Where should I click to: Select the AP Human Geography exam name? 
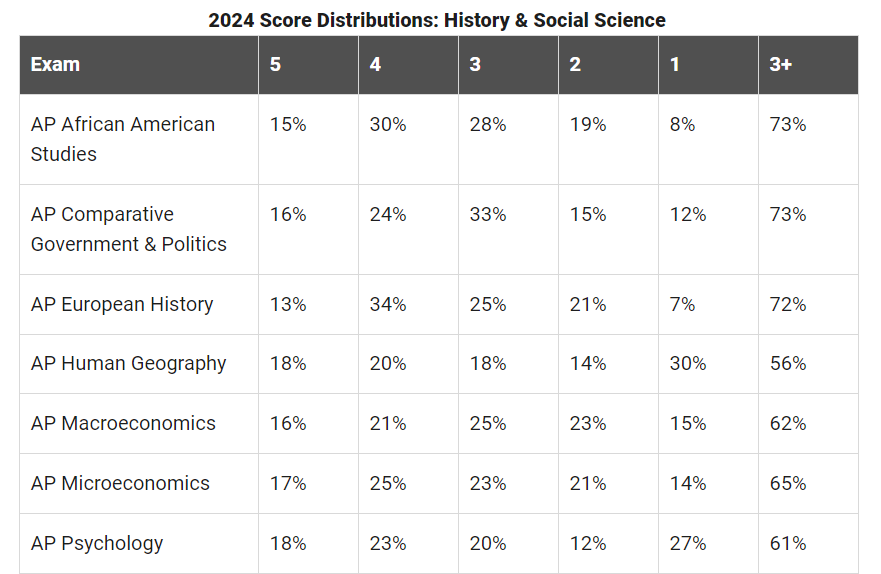tap(128, 363)
